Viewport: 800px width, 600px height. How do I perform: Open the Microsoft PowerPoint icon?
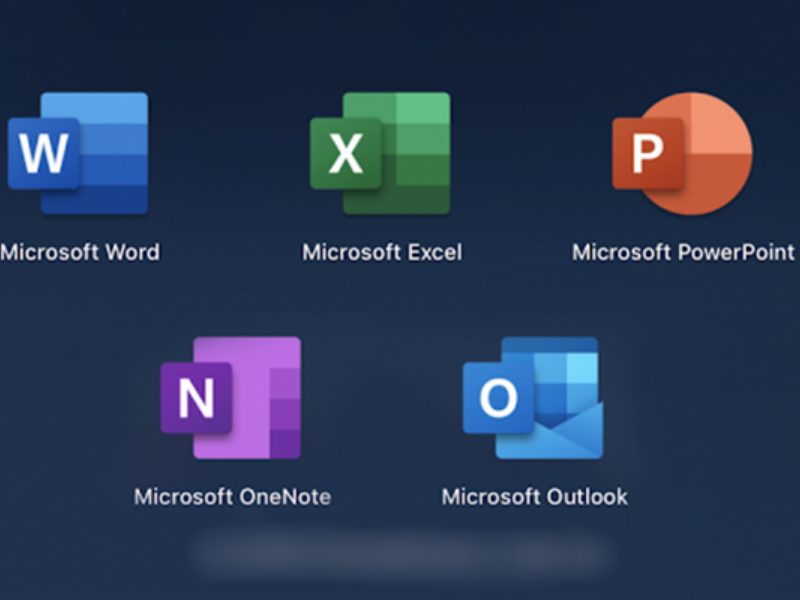click(x=683, y=153)
